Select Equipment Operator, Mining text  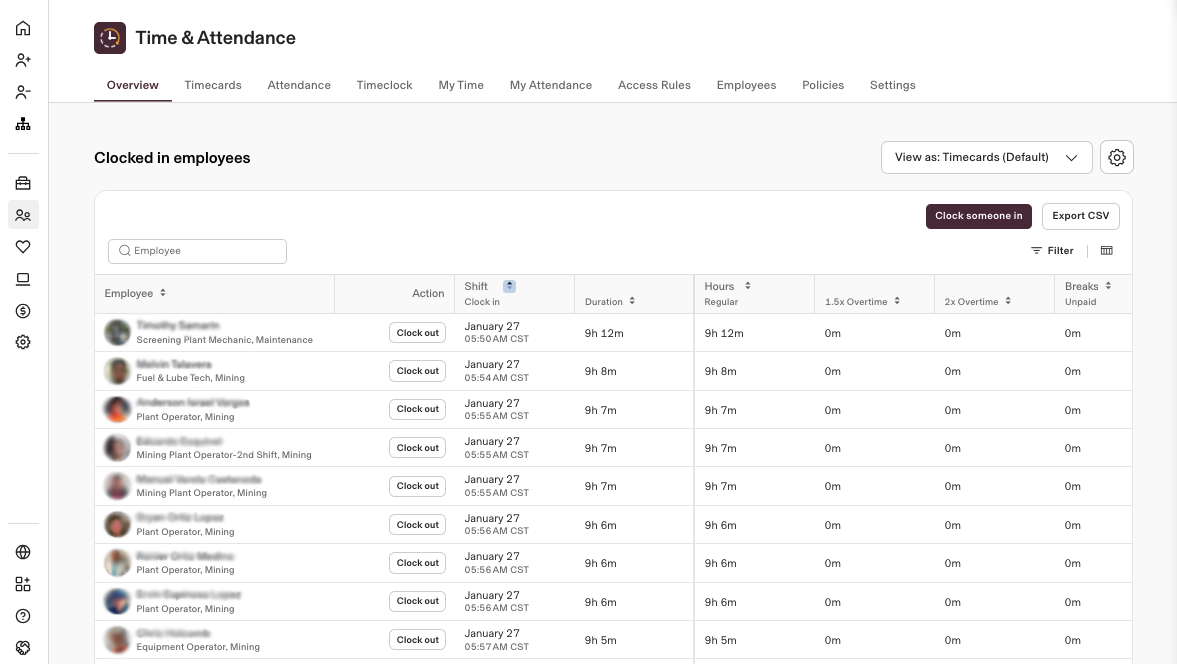(x=198, y=647)
